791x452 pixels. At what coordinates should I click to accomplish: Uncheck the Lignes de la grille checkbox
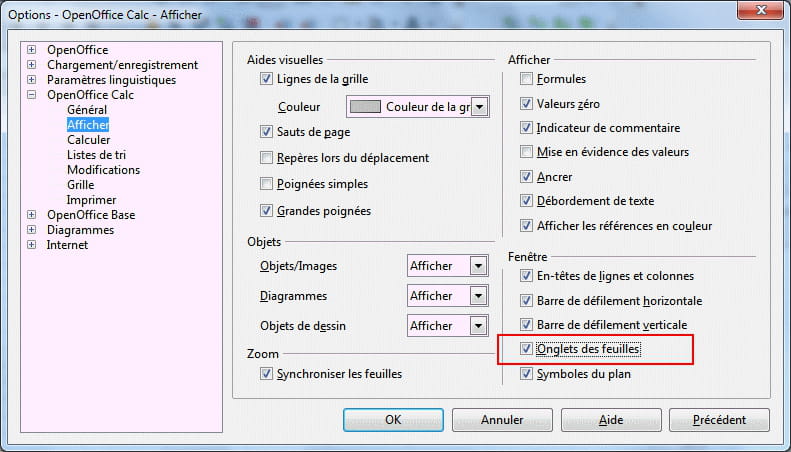(x=266, y=79)
